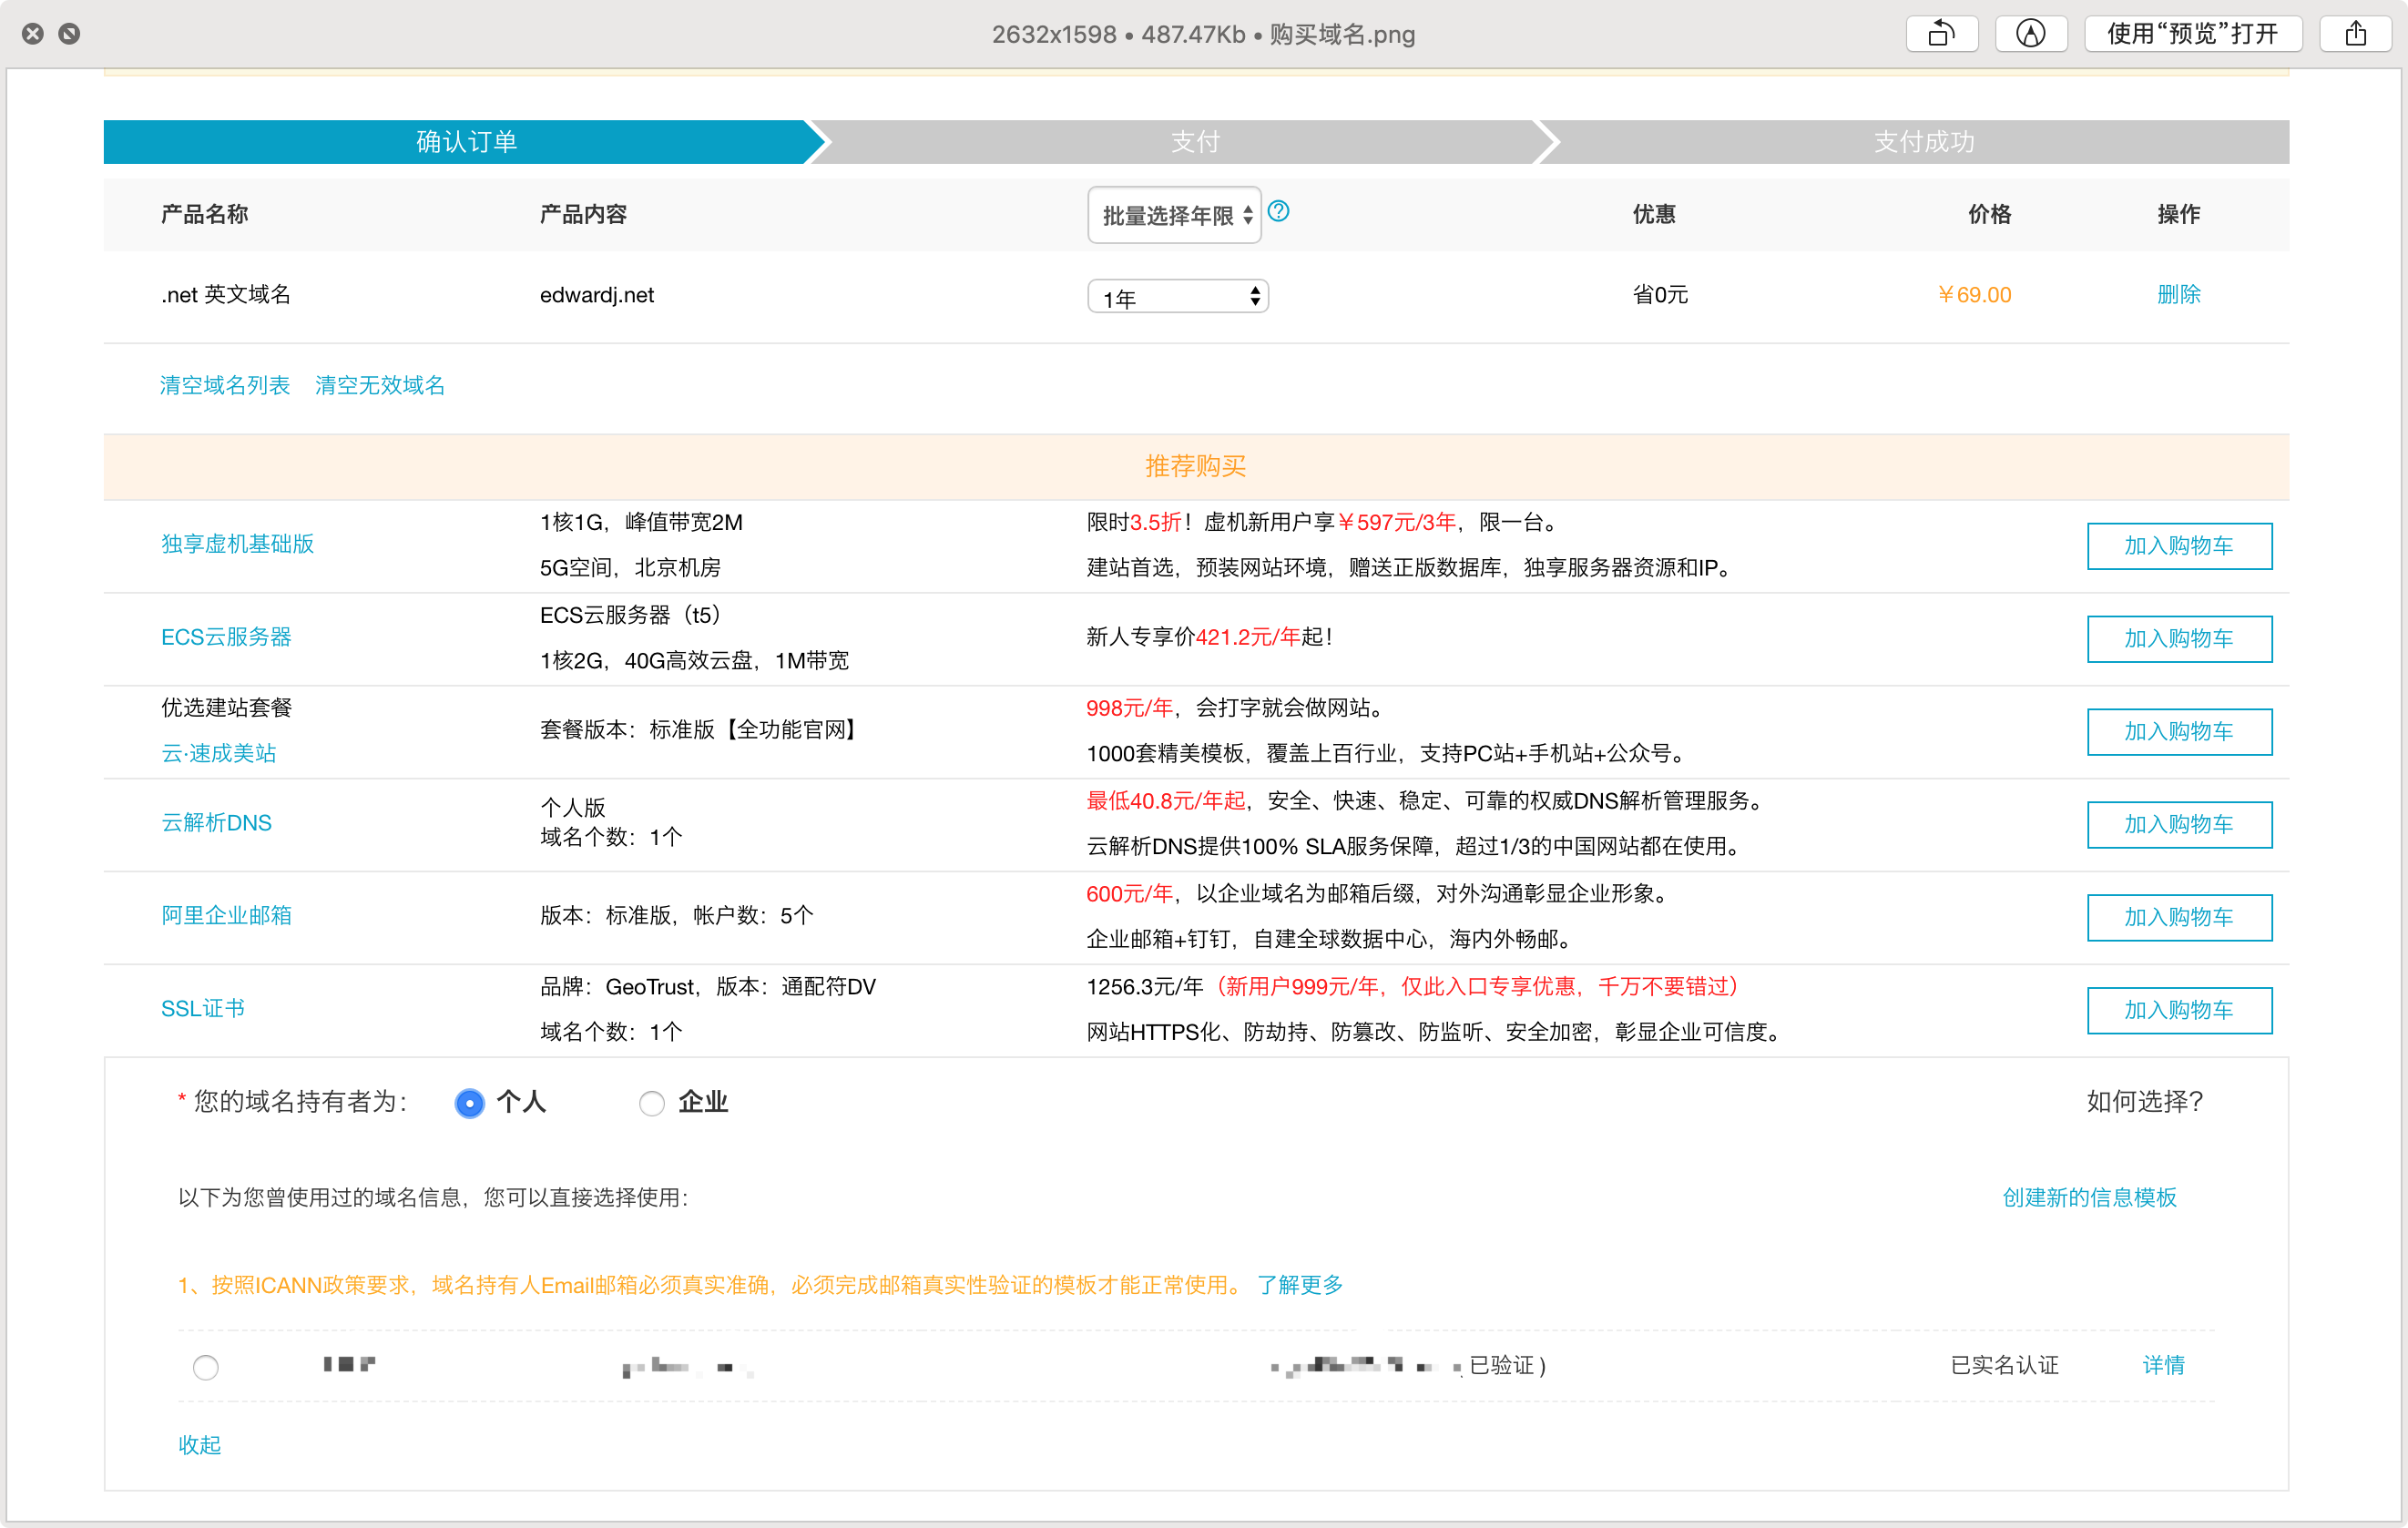This screenshot has height=1528, width=2408.
Task: Click the 支付 step tab
Action: 1194,142
